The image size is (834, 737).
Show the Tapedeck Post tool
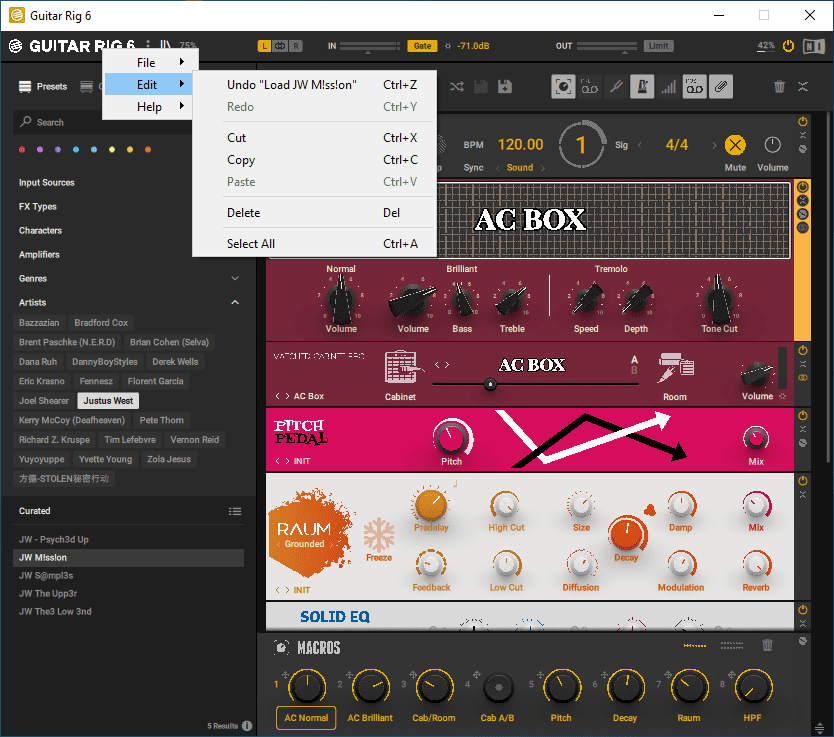(695, 87)
